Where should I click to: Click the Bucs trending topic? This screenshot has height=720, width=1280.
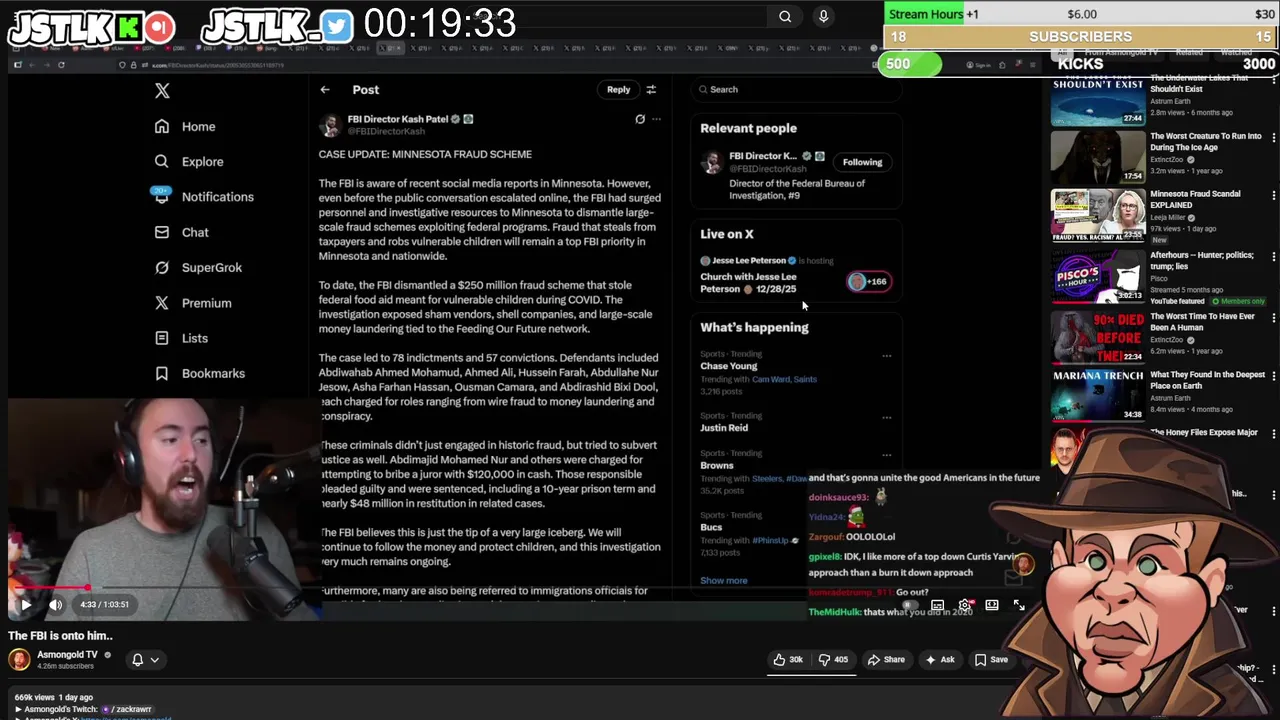(711, 527)
